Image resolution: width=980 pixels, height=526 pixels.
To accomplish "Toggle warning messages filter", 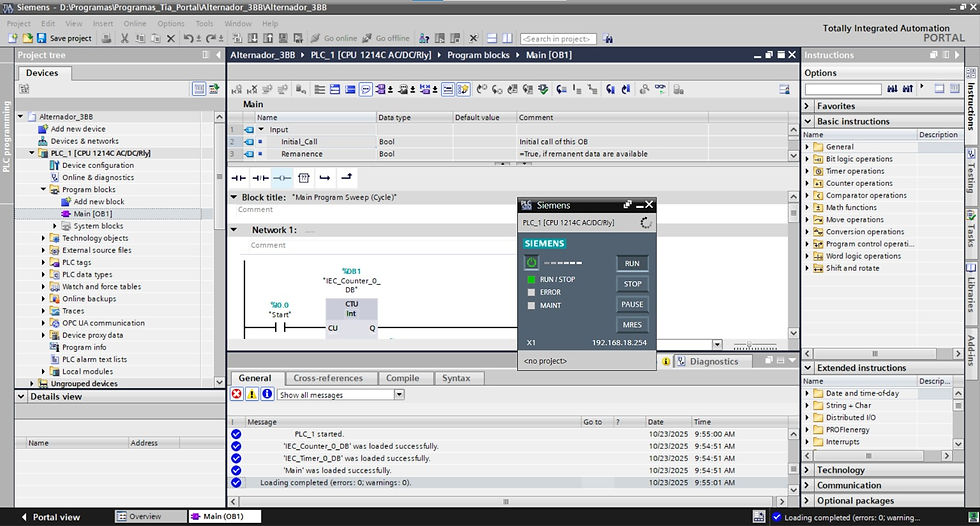I will point(252,394).
